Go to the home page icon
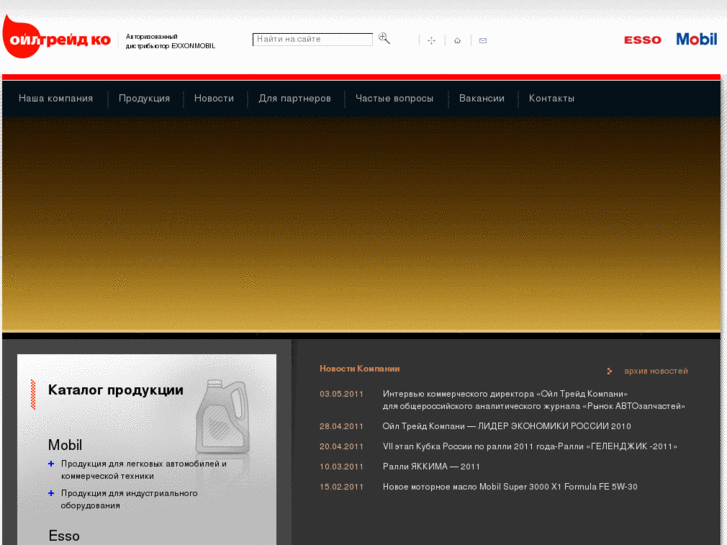This screenshot has height=545, width=727. 457,41
